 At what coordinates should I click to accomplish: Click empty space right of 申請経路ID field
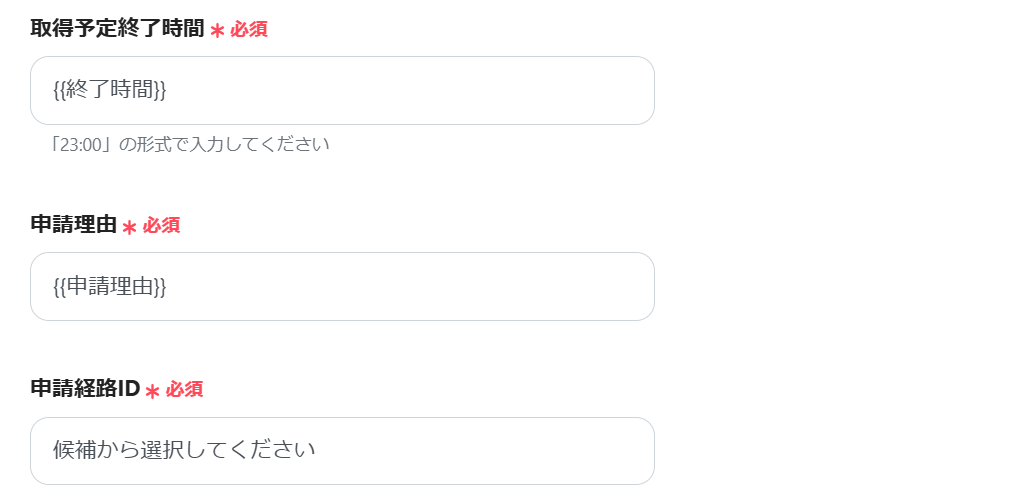click(830, 451)
